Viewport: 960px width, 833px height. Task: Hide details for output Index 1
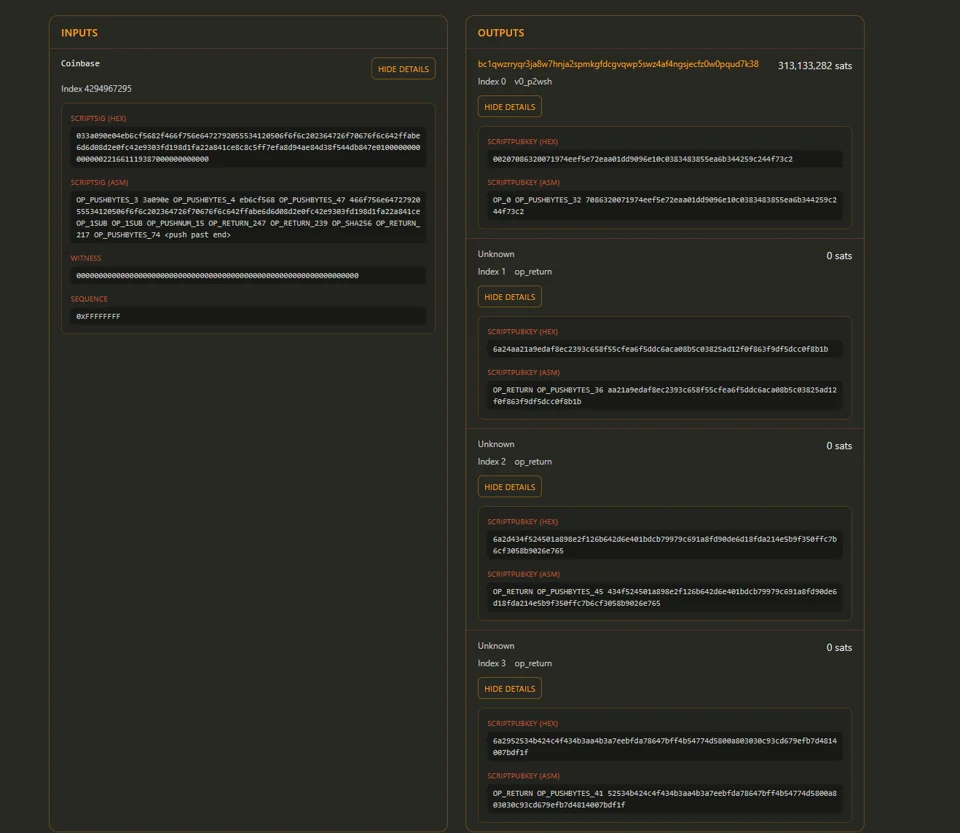tap(509, 297)
